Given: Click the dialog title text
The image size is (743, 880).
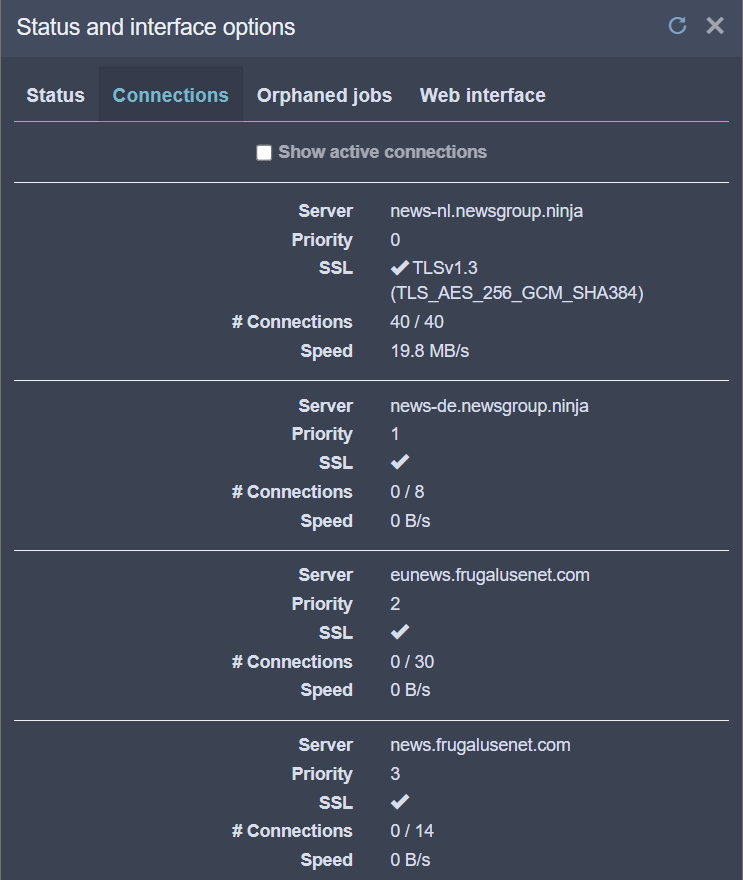Looking at the screenshot, I should 156,27.
